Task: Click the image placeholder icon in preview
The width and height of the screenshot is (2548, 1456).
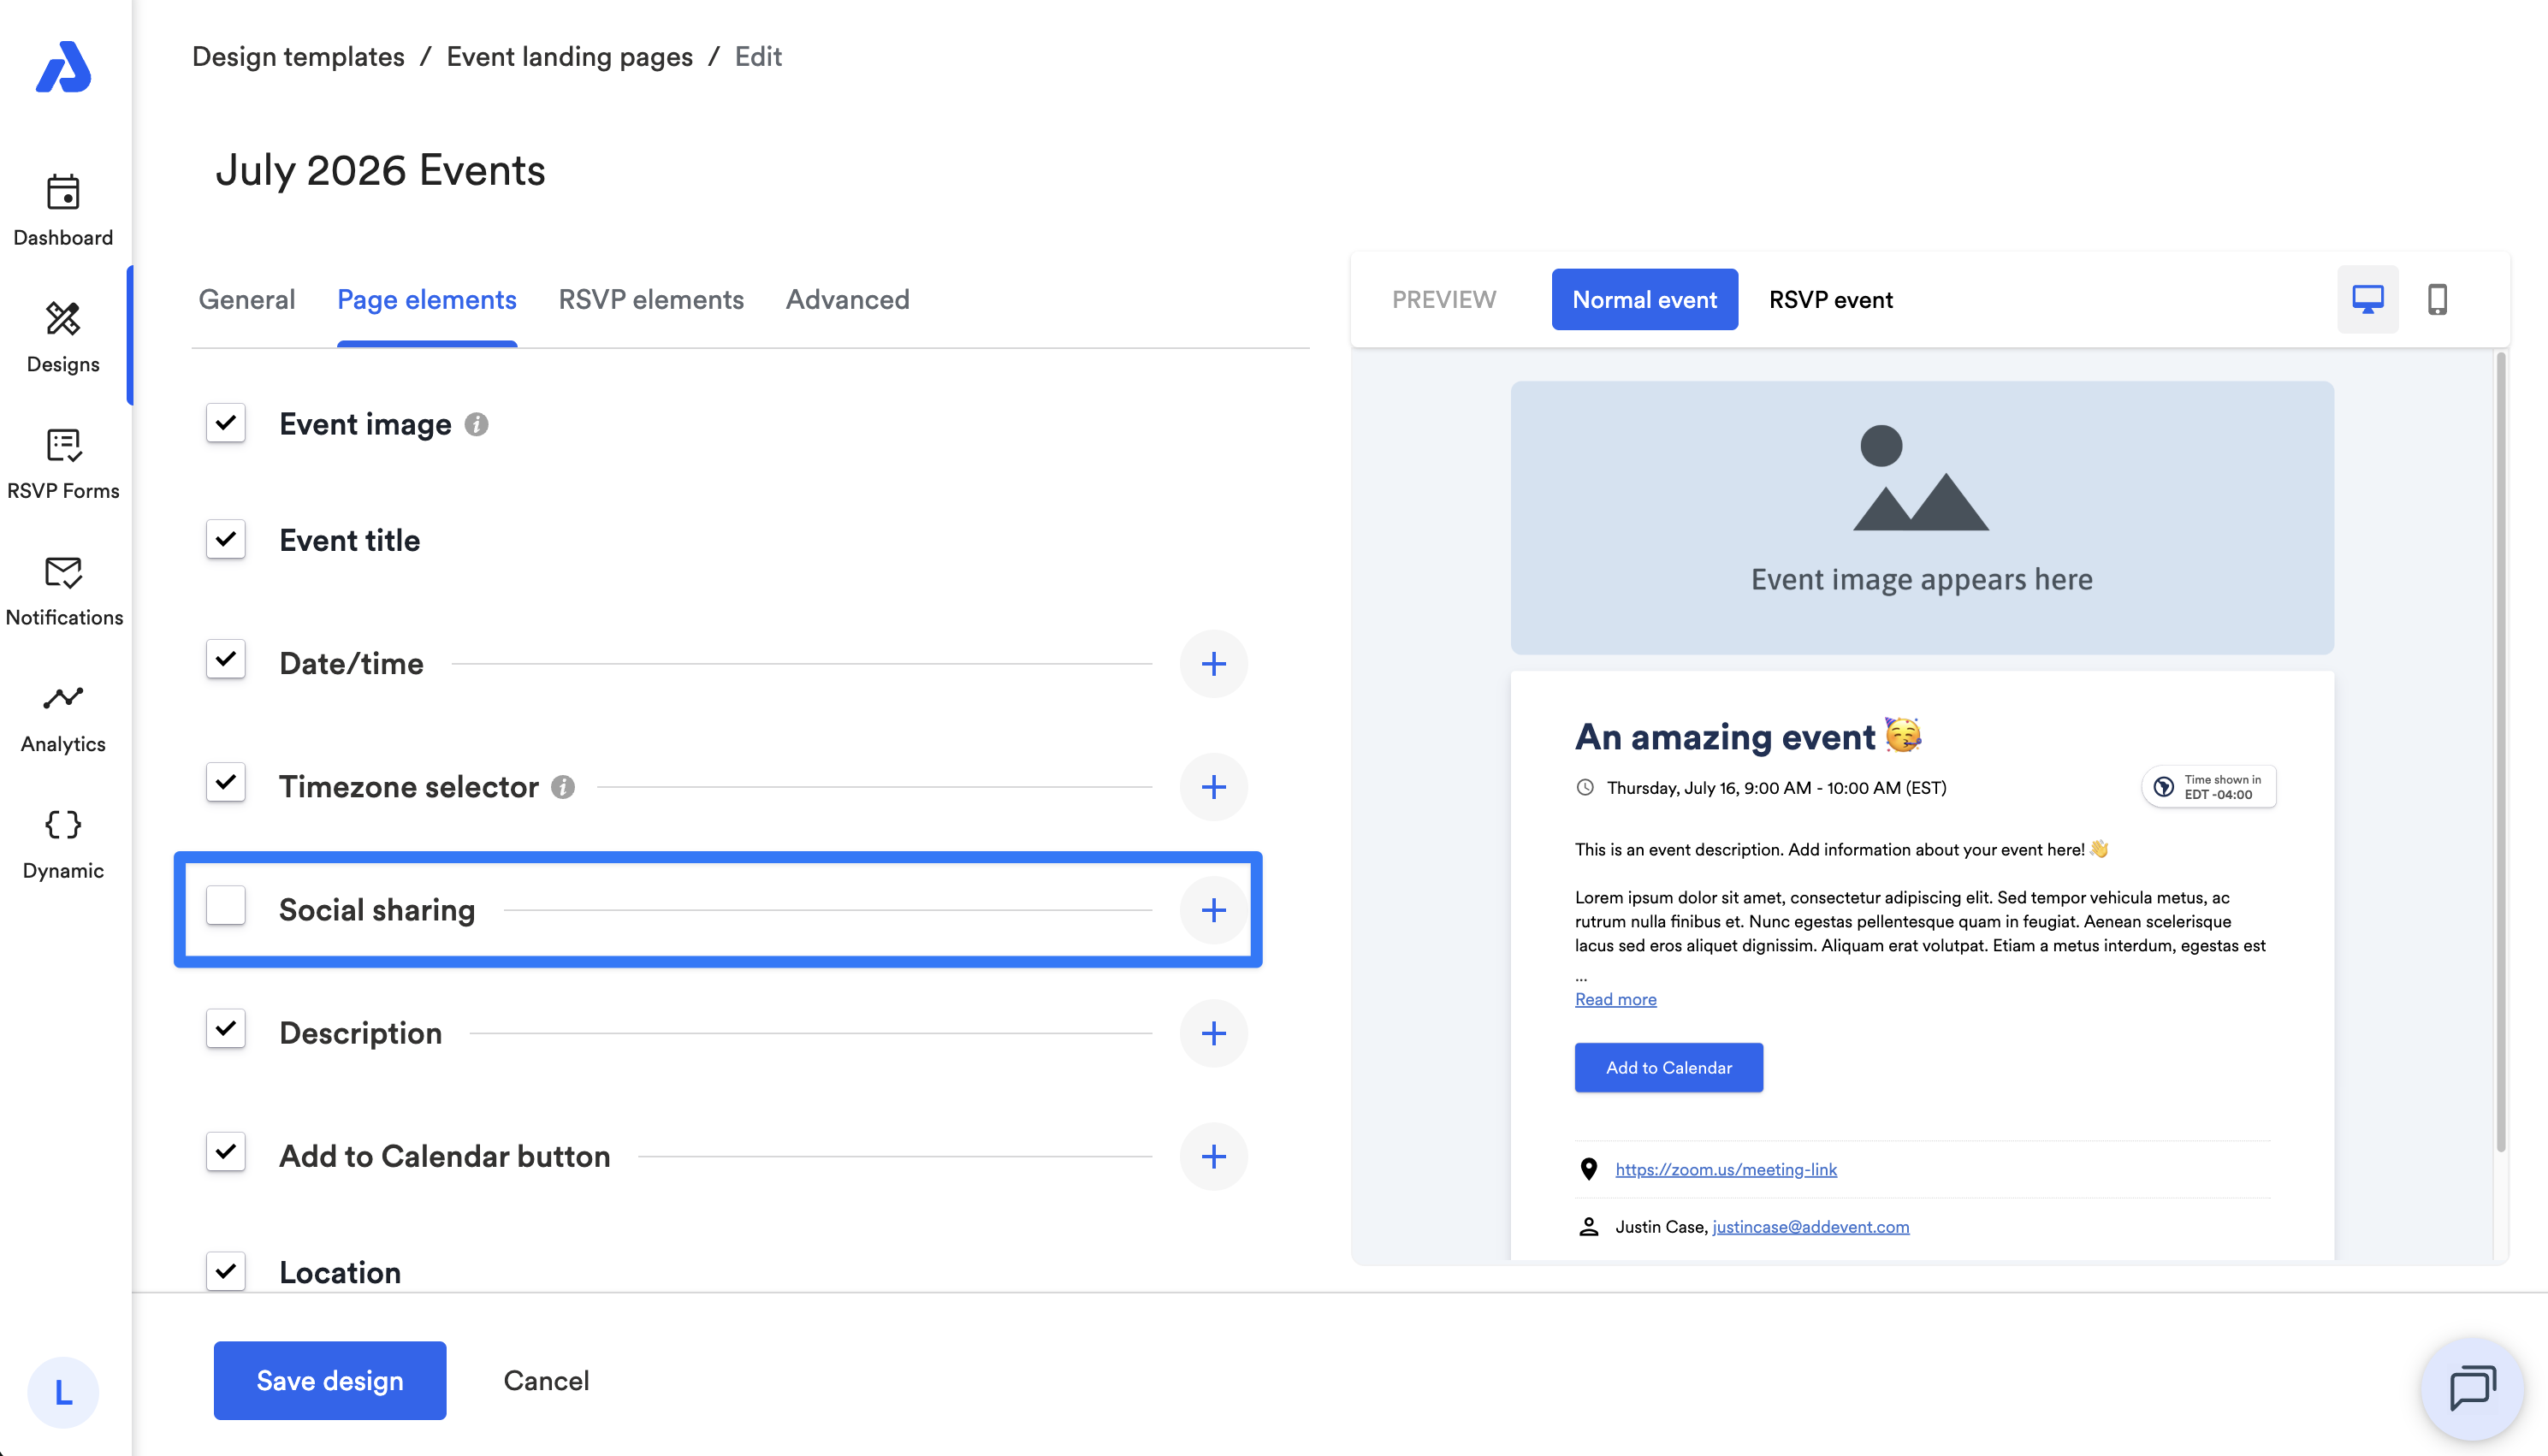Action: (1921, 478)
